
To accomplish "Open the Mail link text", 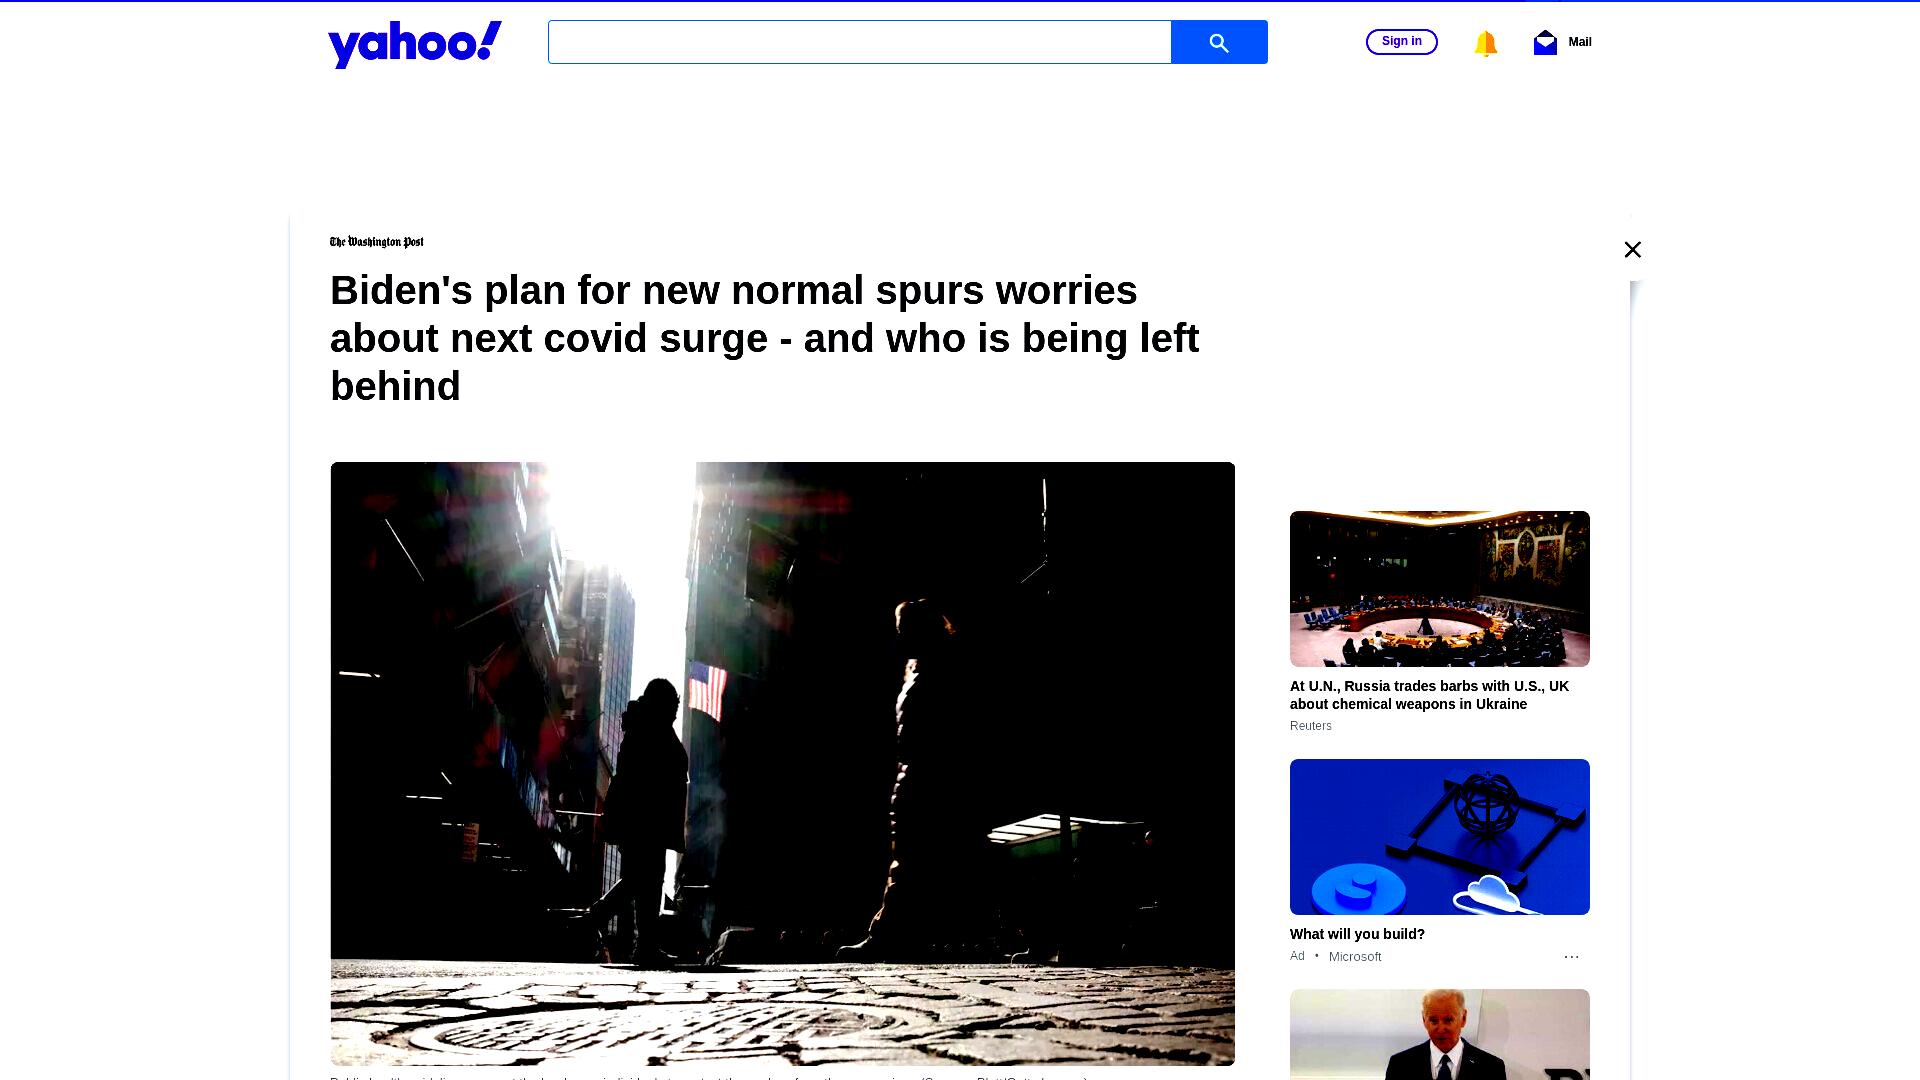I will coord(1579,42).
